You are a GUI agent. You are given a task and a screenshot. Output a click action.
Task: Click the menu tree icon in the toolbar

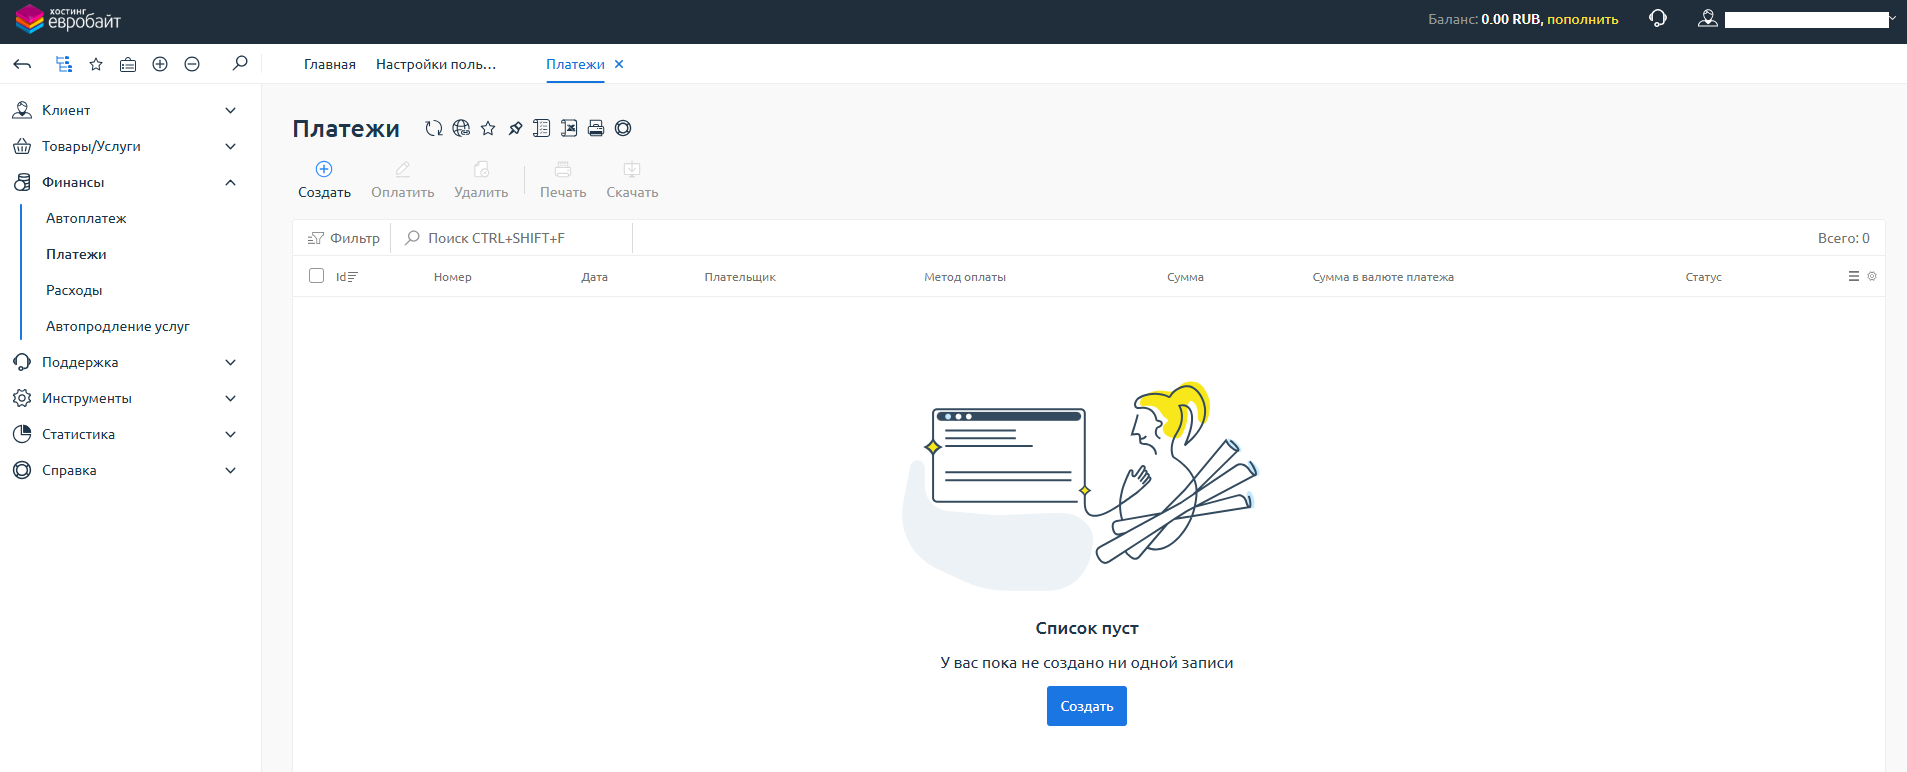(64, 64)
